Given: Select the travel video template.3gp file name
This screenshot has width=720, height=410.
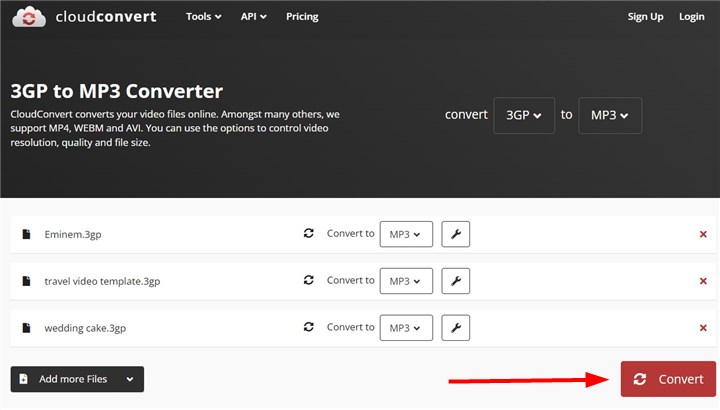Looking at the screenshot, I should (102, 281).
